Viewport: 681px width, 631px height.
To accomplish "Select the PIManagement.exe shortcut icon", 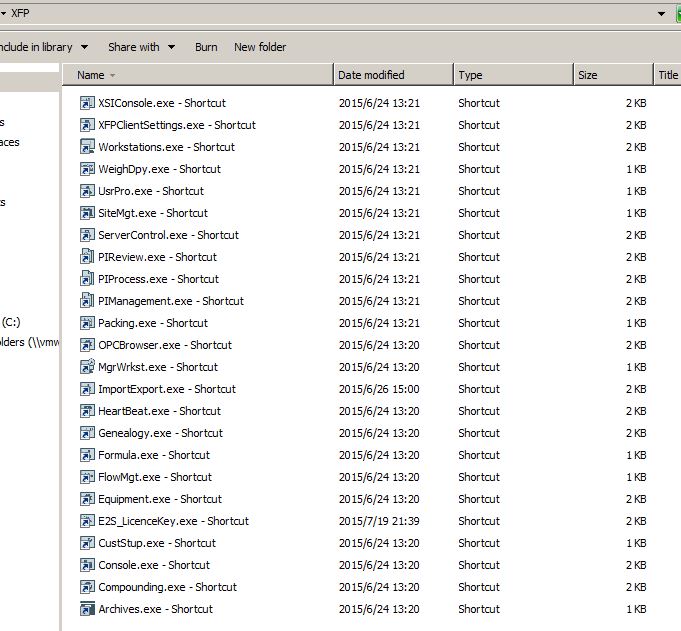I will click(87, 301).
